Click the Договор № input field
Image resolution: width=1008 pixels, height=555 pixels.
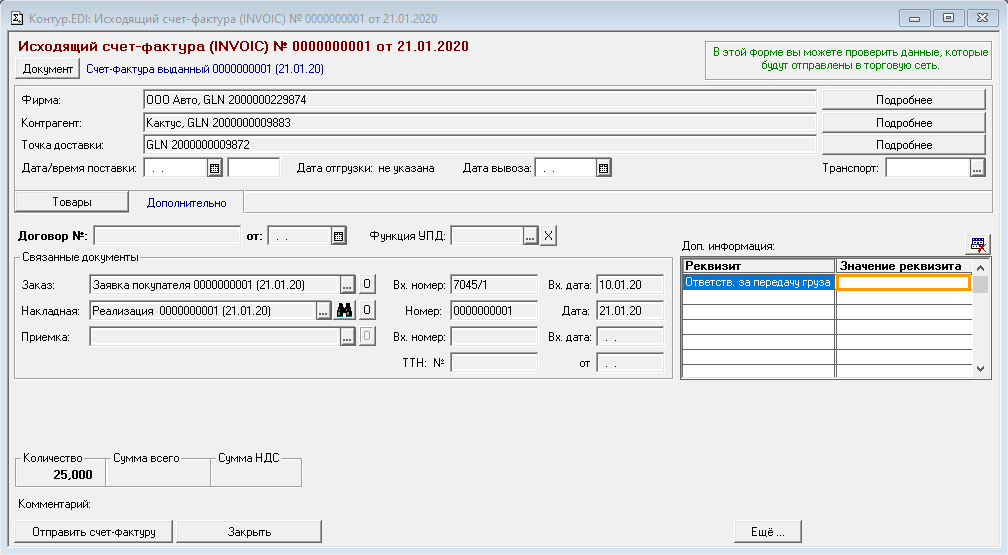(166, 236)
